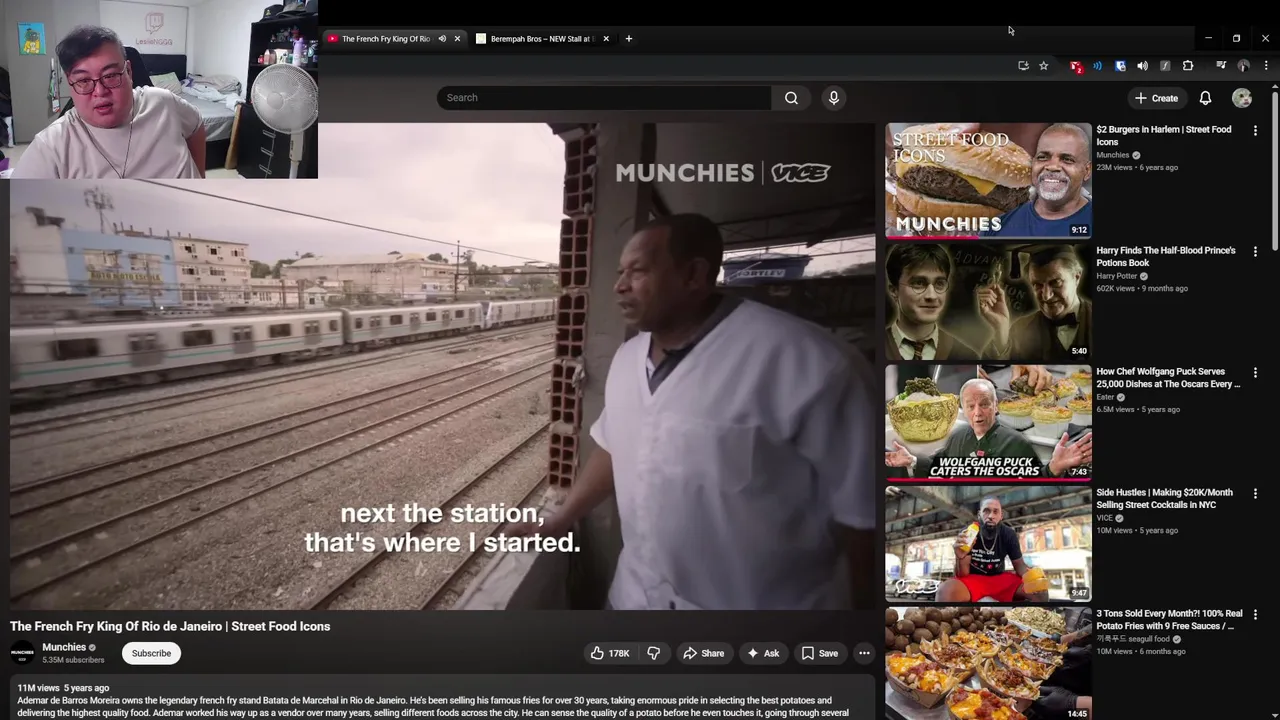The width and height of the screenshot is (1280, 720).
Task: Save the video to a playlist
Action: [820, 653]
